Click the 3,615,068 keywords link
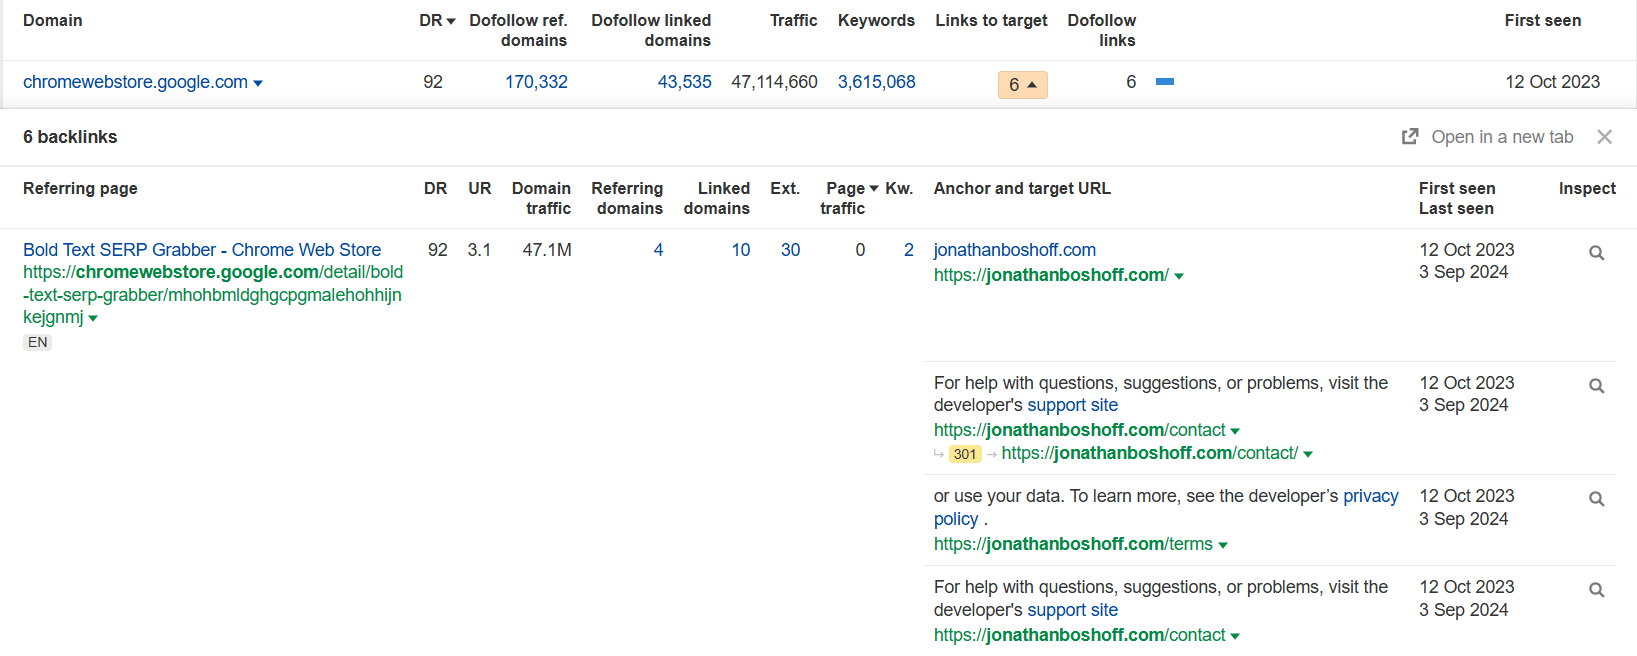This screenshot has height=656, width=1637. (x=876, y=82)
